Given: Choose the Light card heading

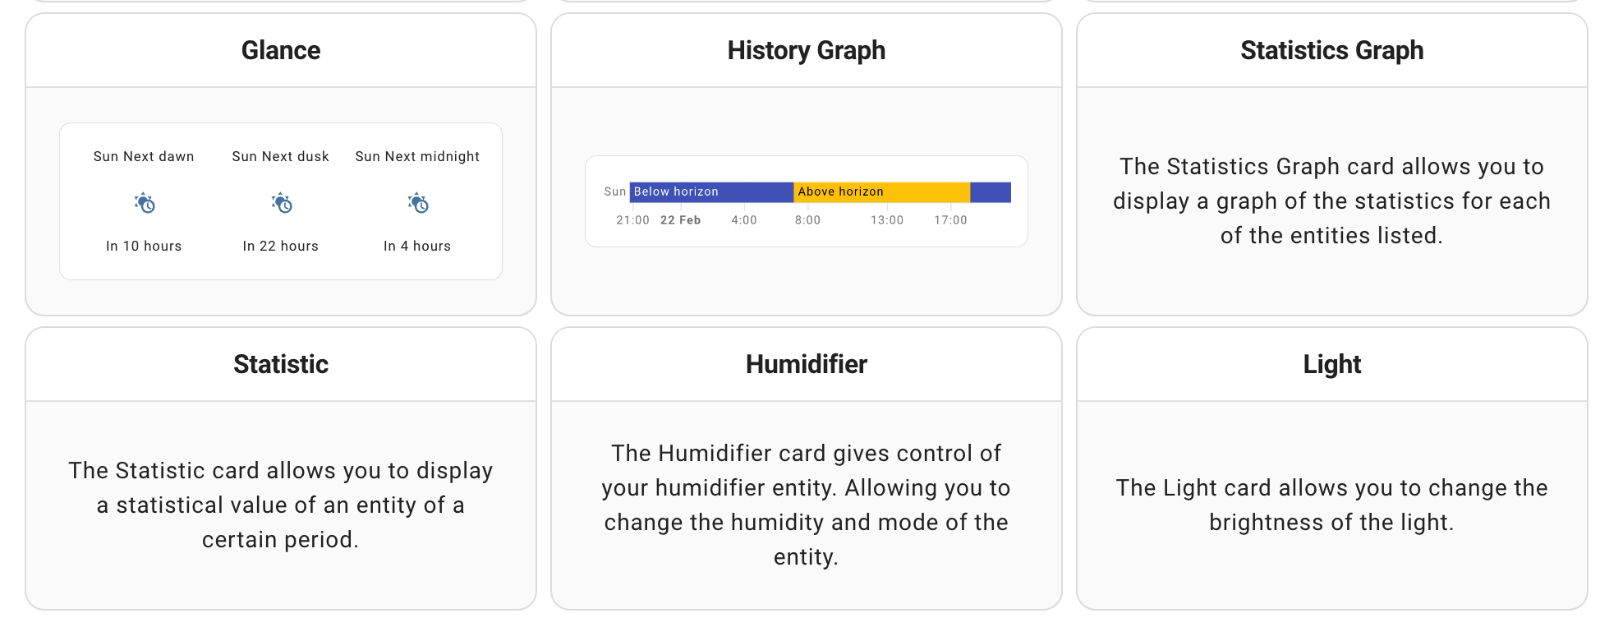Looking at the screenshot, I should pos(1332,365).
